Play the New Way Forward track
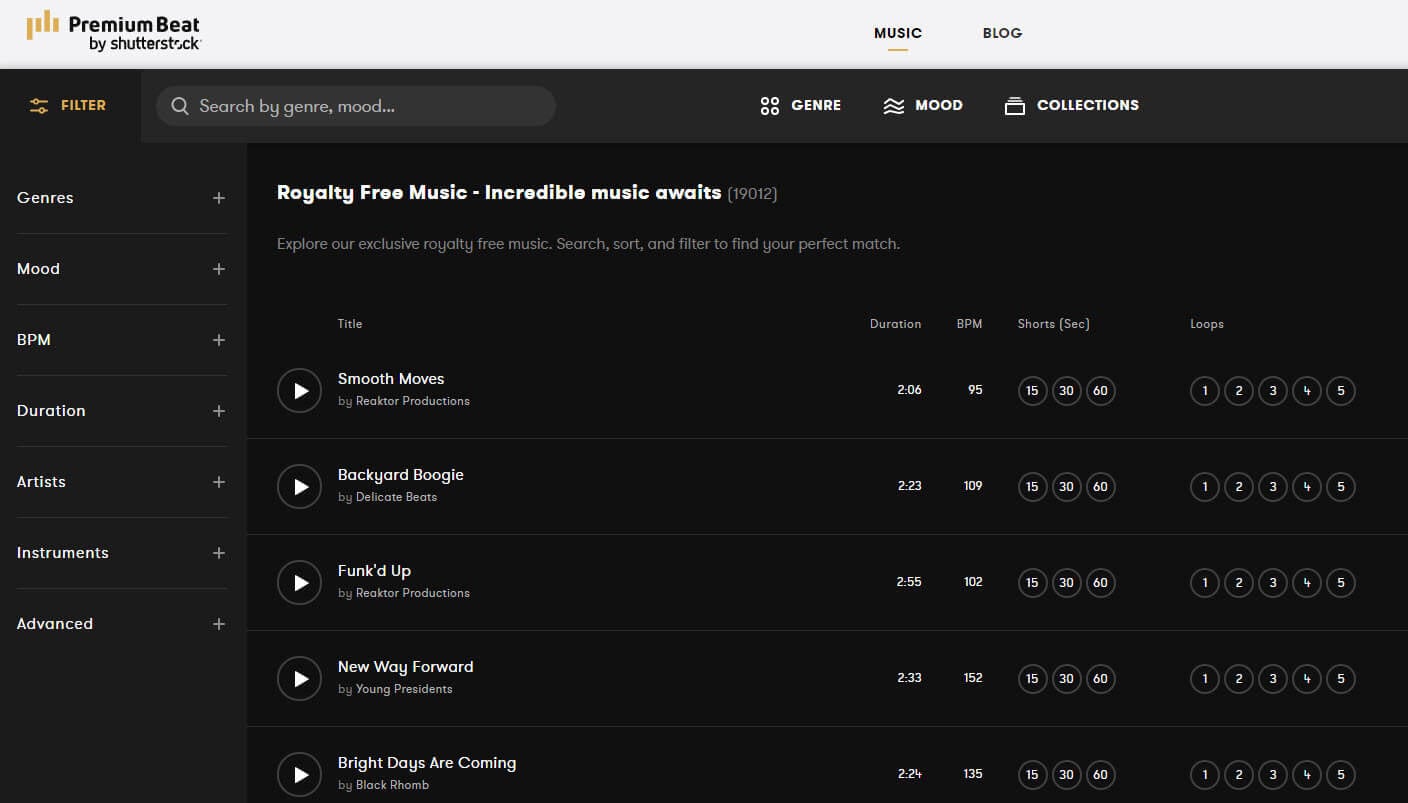 [x=299, y=678]
